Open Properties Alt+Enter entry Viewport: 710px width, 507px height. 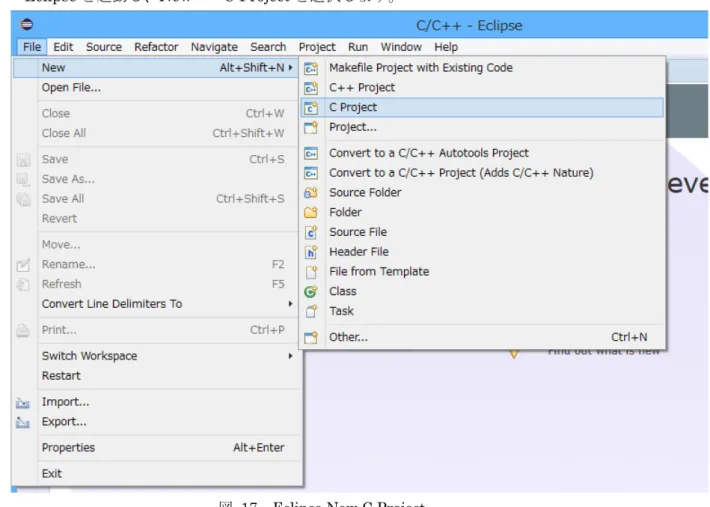(155, 448)
